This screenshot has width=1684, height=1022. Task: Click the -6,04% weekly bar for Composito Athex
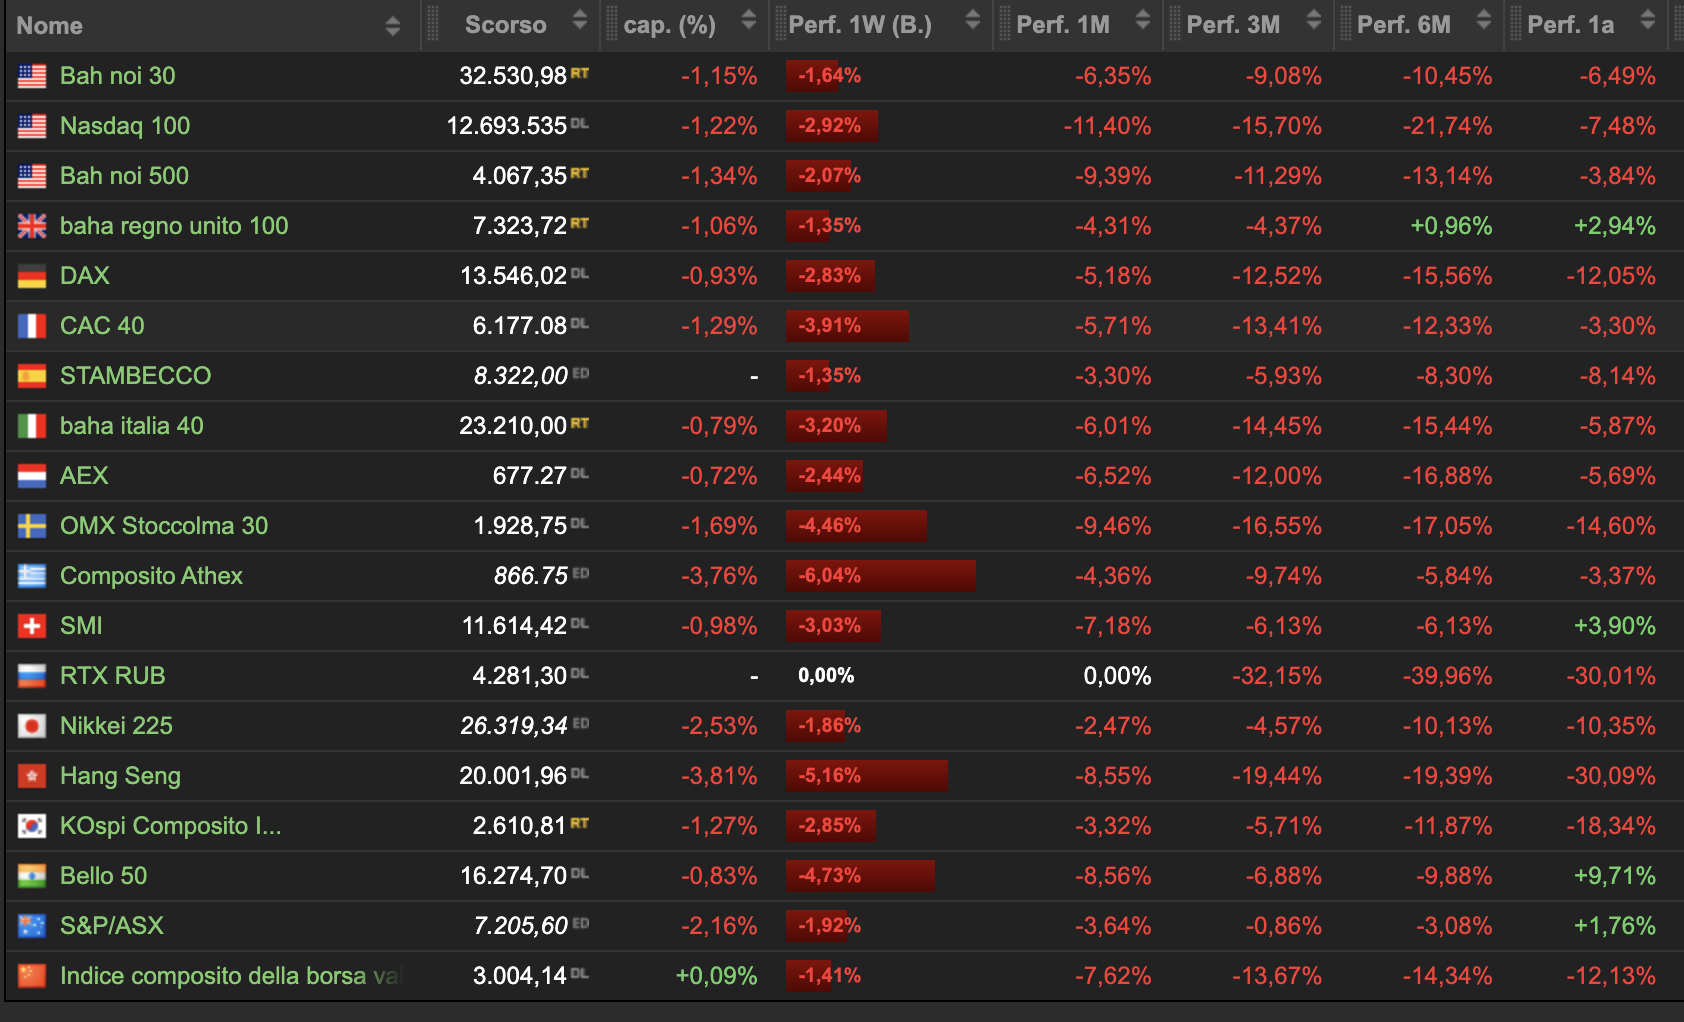coord(880,576)
